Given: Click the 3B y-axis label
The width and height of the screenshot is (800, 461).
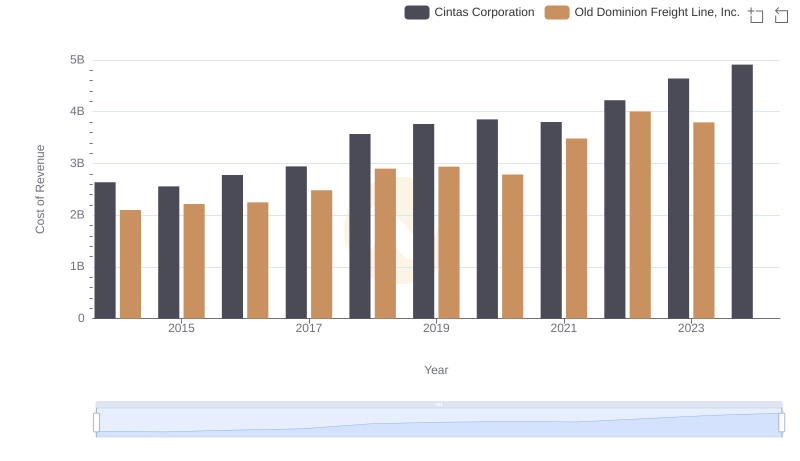Looking at the screenshot, I should [x=77, y=164].
